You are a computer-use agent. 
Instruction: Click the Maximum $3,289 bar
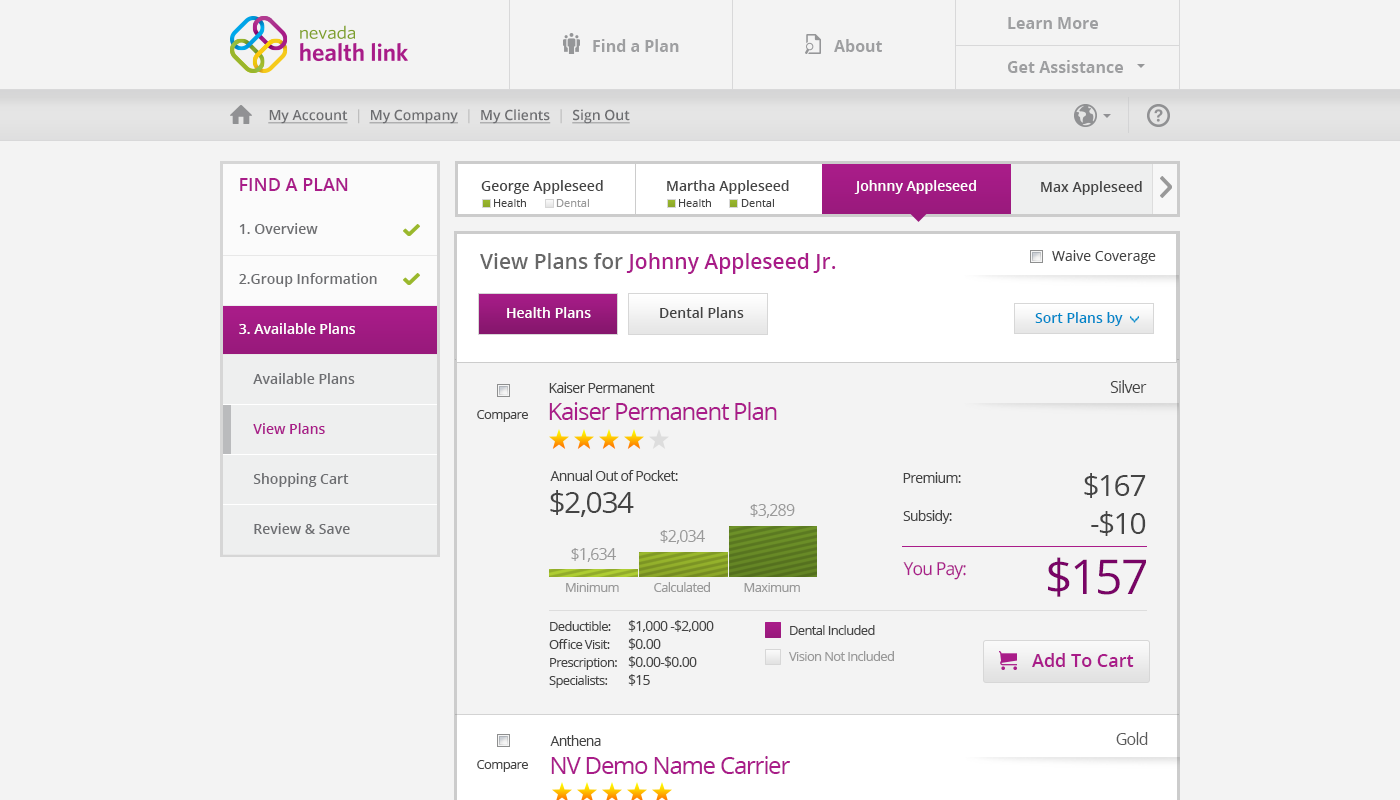(773, 551)
